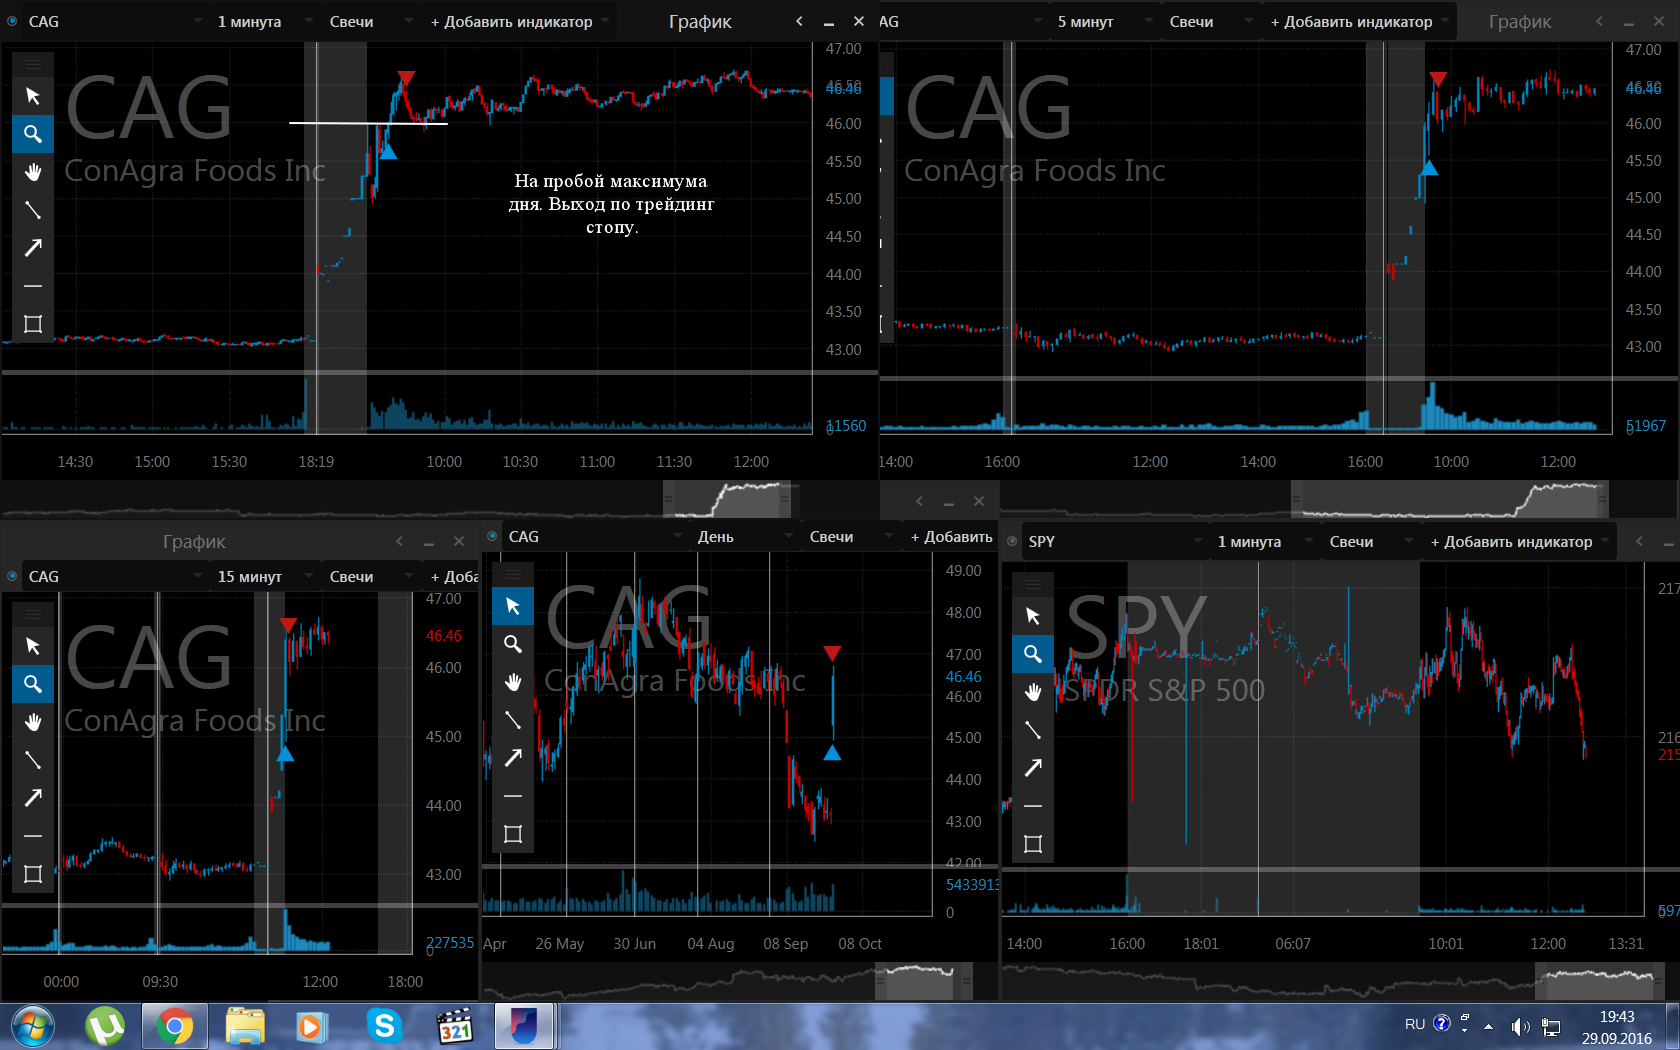This screenshot has width=1680, height=1050.
Task: Open the Windows Start menu
Action: pyautogui.click(x=33, y=1027)
